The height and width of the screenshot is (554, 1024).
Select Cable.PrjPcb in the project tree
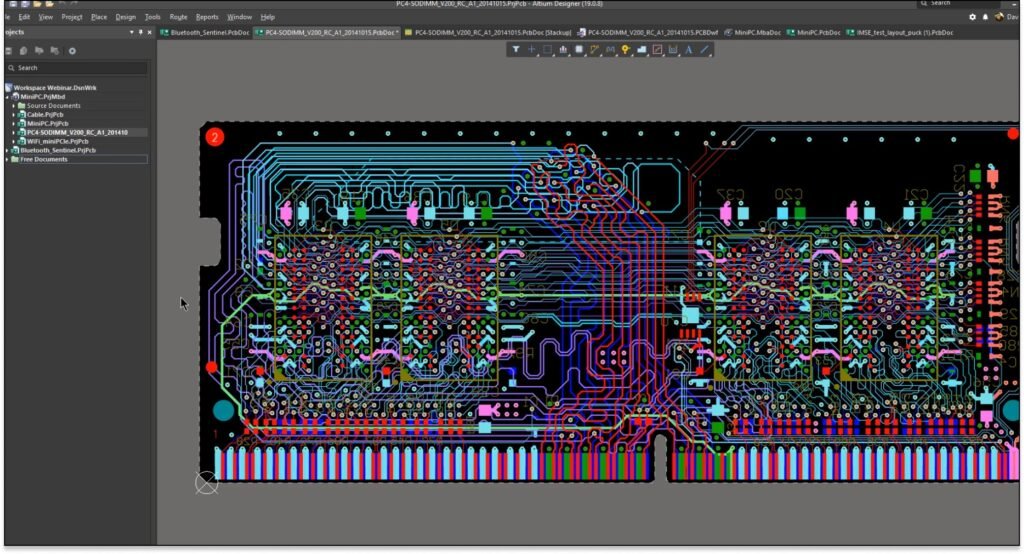(45, 114)
